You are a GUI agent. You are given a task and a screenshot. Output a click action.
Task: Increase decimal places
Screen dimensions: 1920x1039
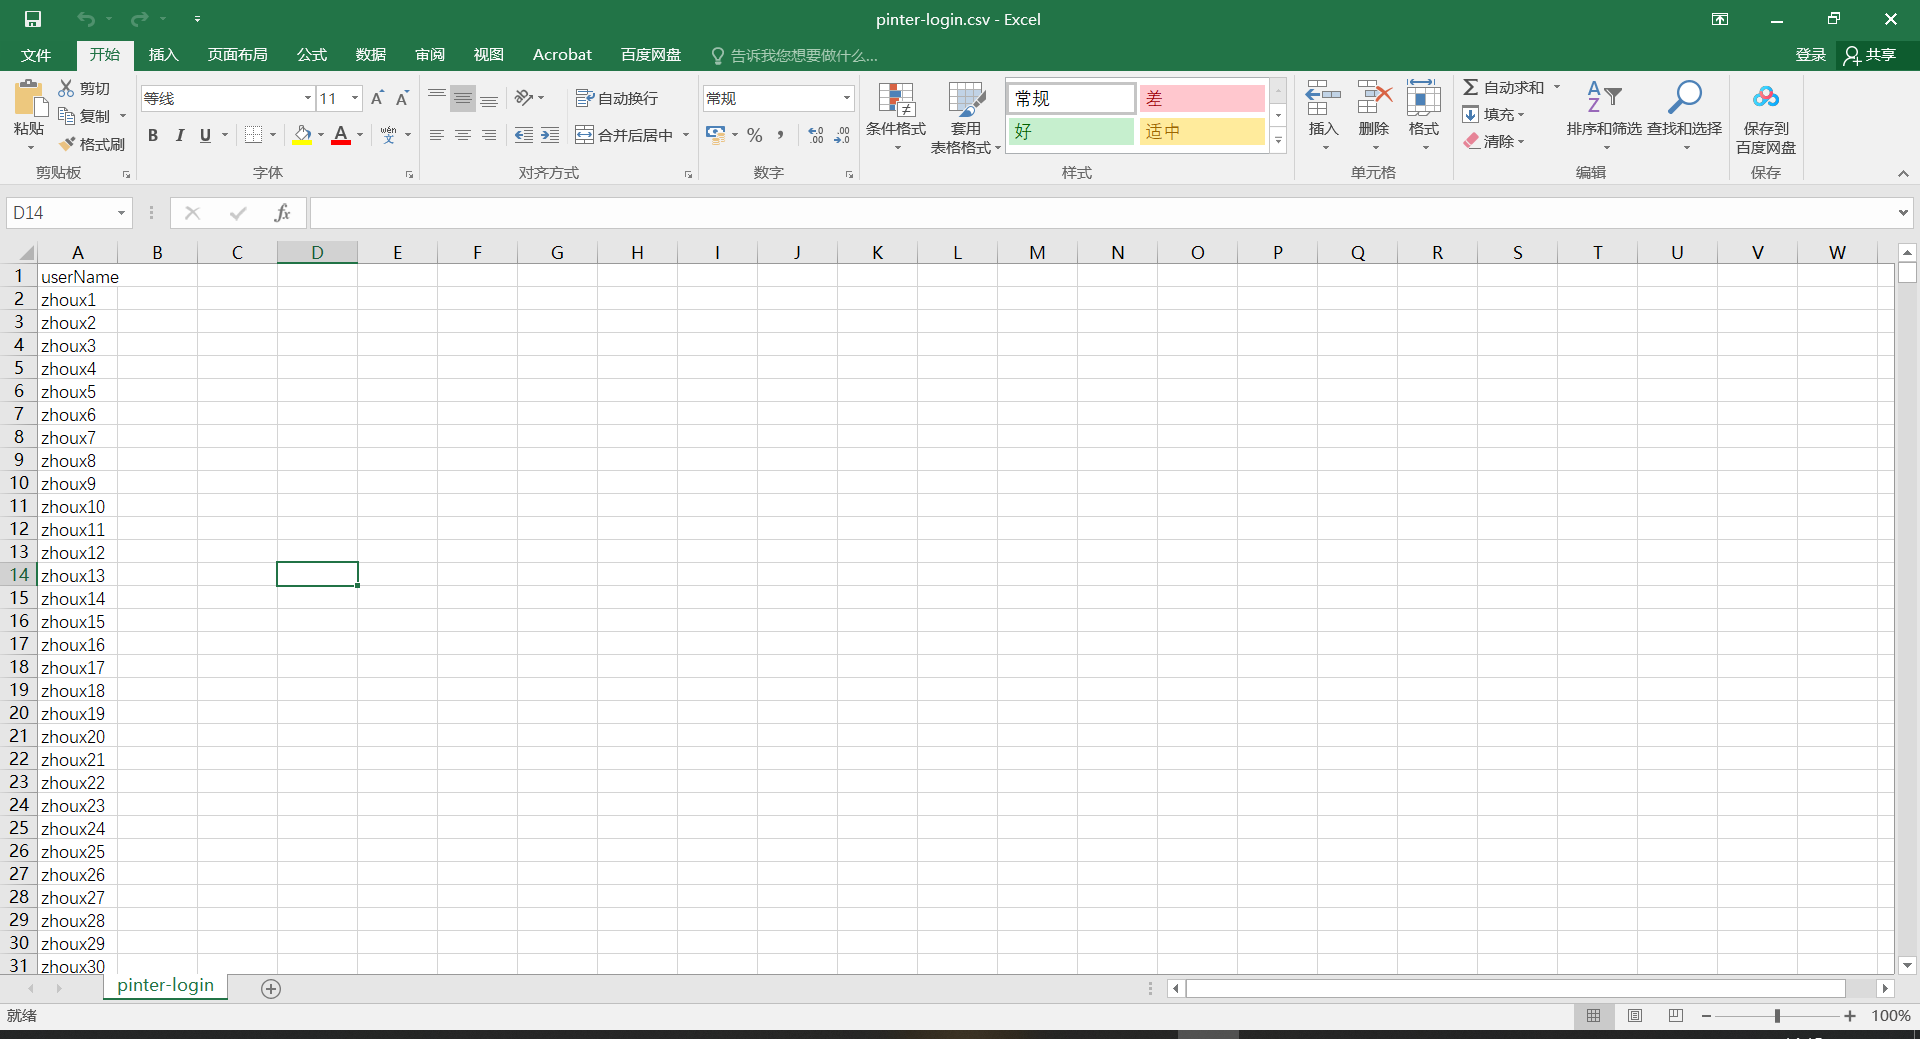(816, 135)
